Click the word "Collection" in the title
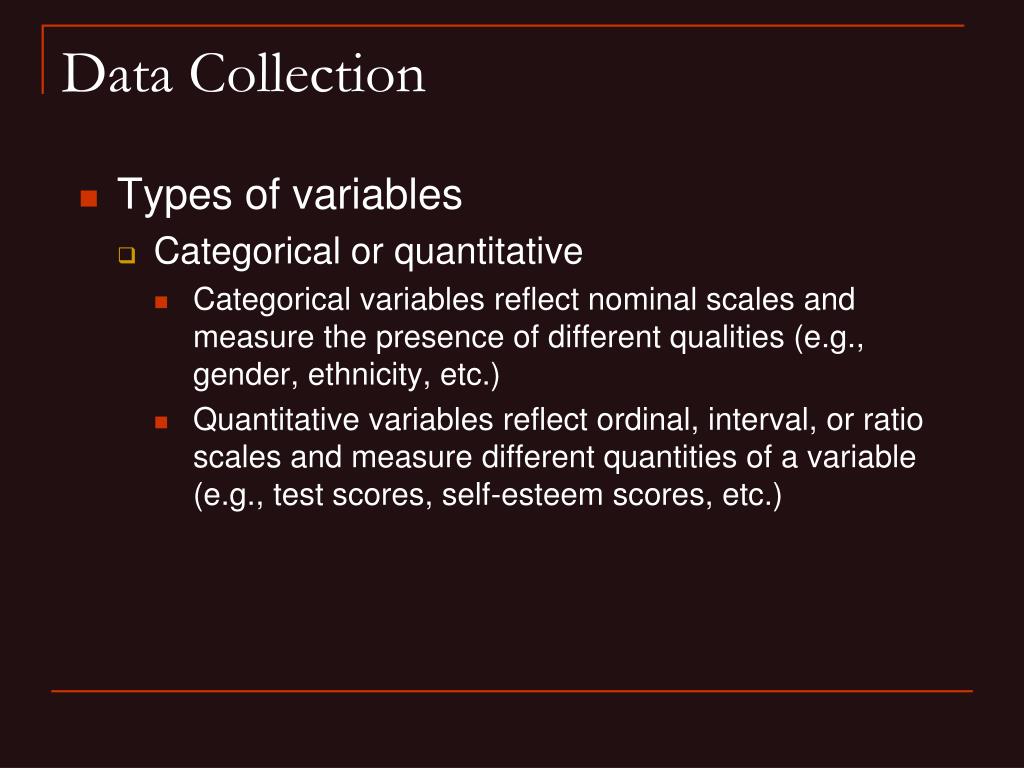The image size is (1024, 768). 308,73
